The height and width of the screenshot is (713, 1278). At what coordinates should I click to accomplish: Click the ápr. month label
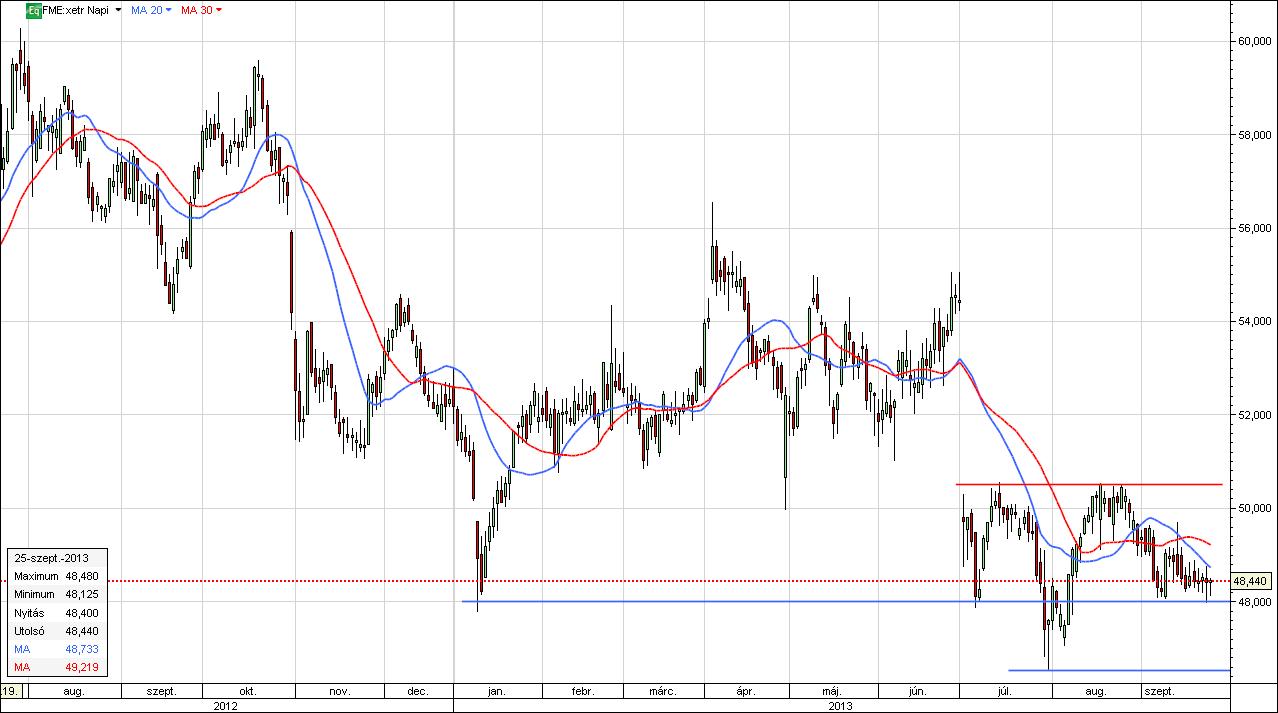coord(744,691)
